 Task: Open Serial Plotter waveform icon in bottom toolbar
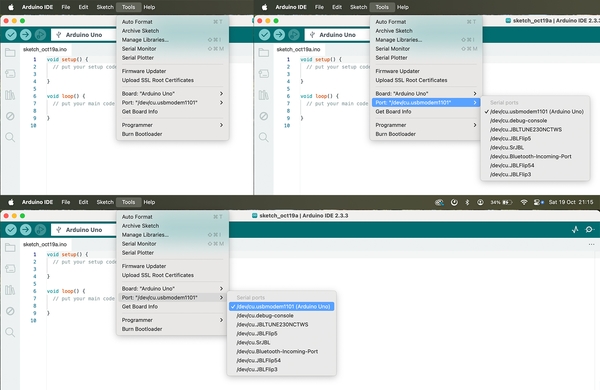pyautogui.click(x=575, y=230)
